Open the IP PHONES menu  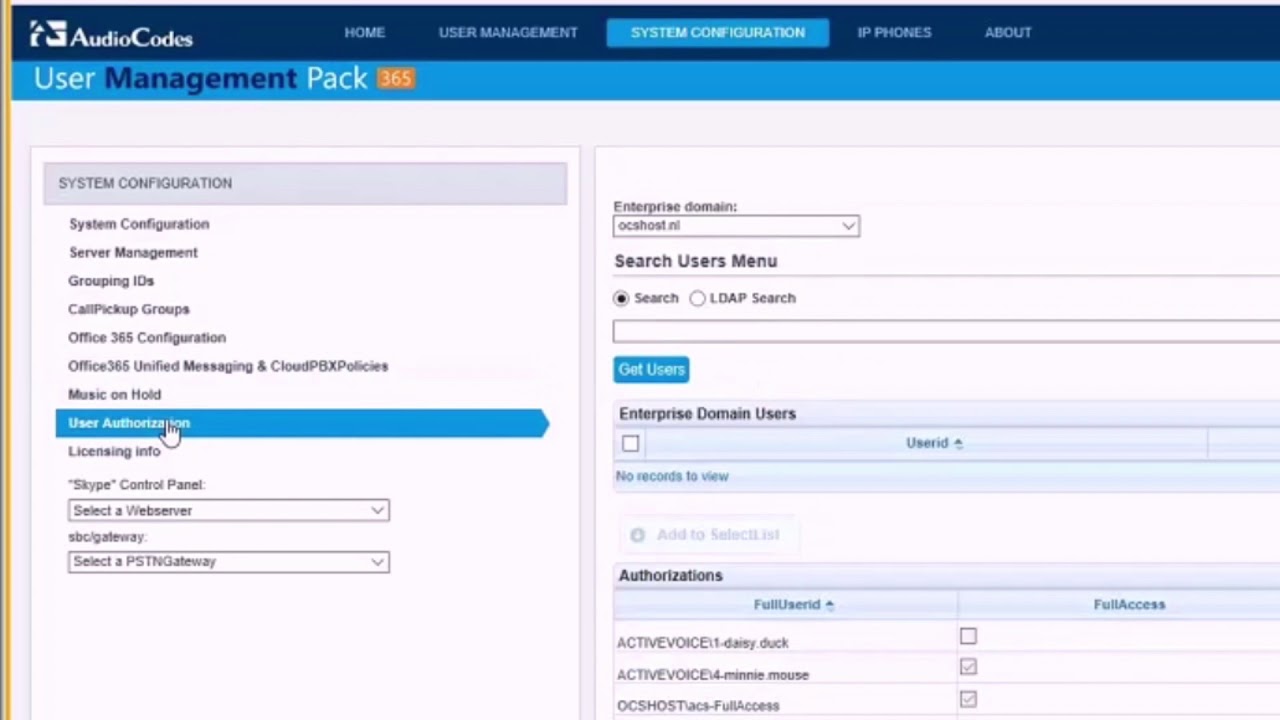(x=894, y=32)
